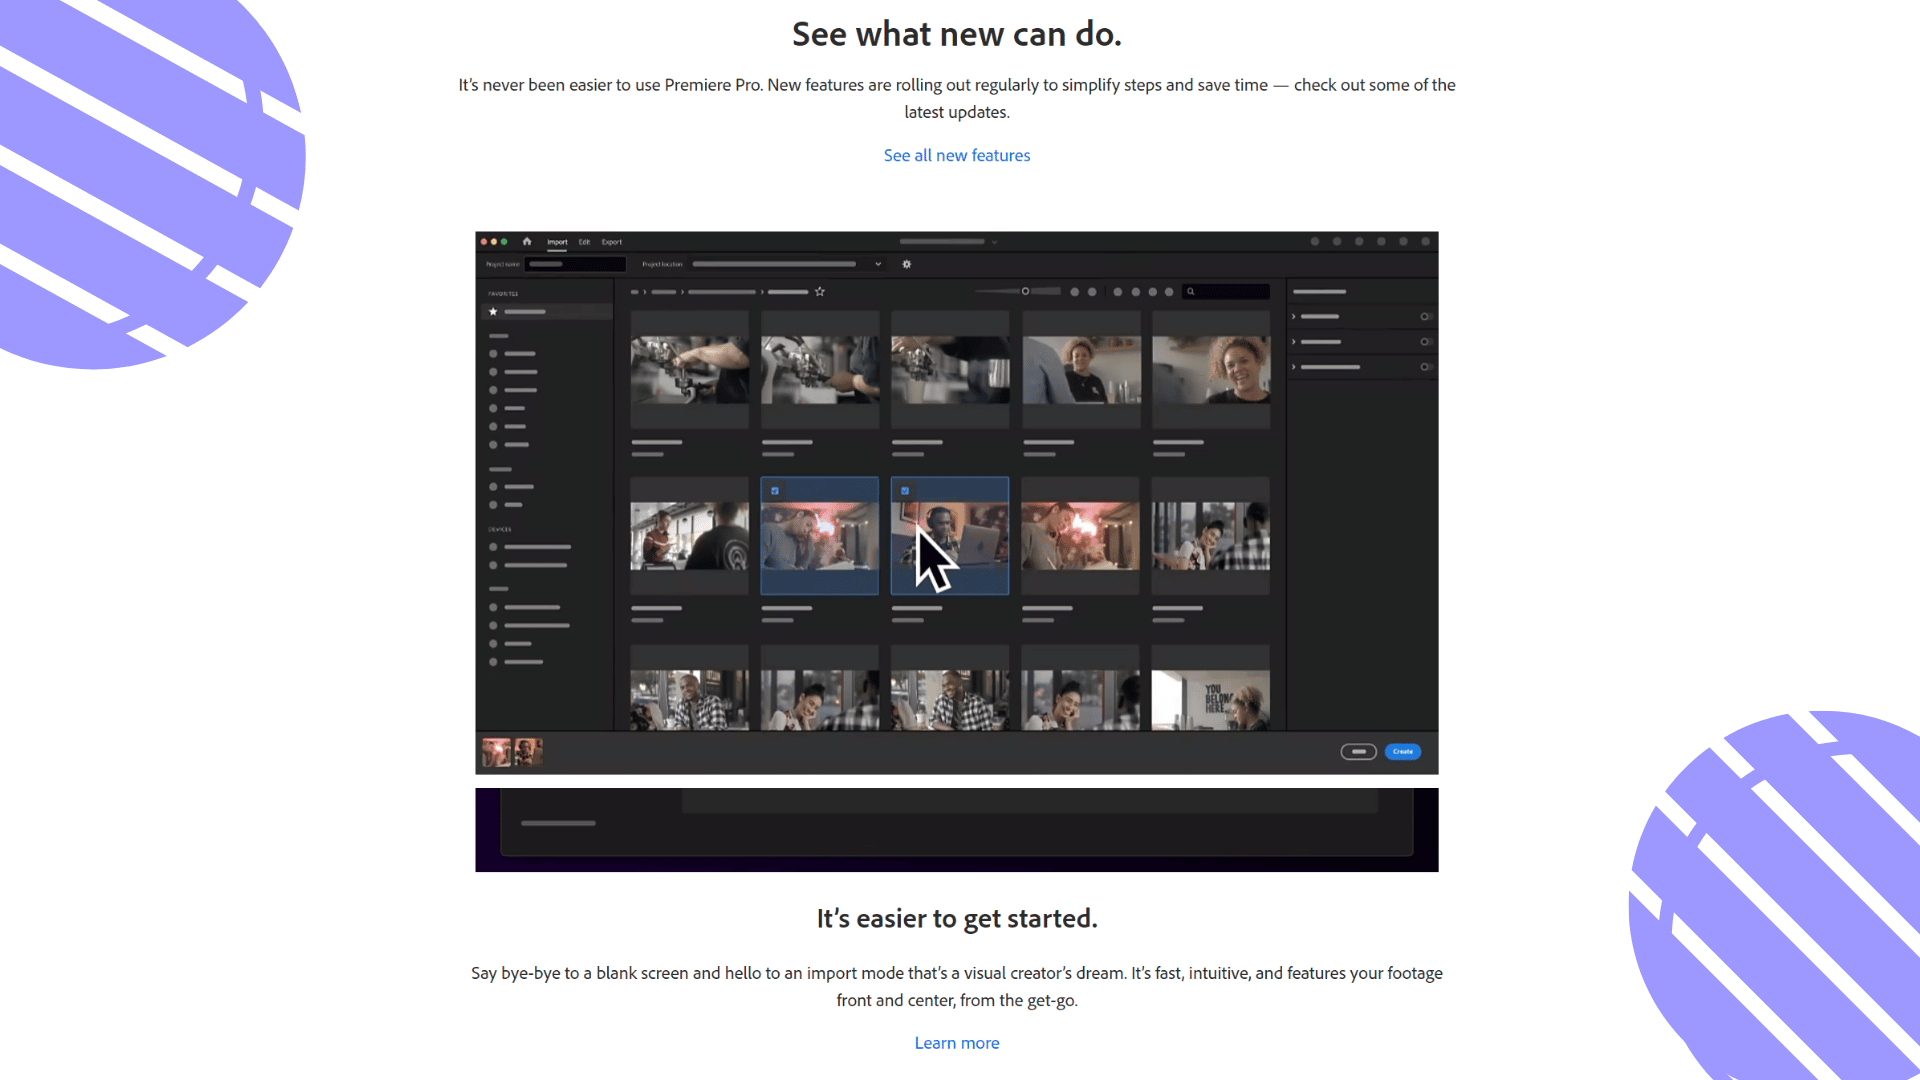Click the Project name input field
The width and height of the screenshot is (1920, 1080).
[x=576, y=264]
